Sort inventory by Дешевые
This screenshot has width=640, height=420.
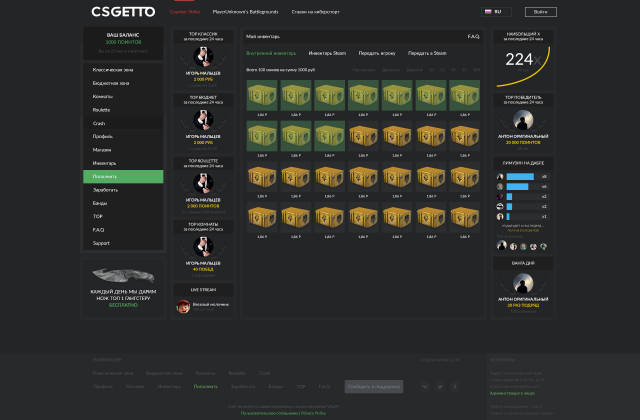(391, 70)
